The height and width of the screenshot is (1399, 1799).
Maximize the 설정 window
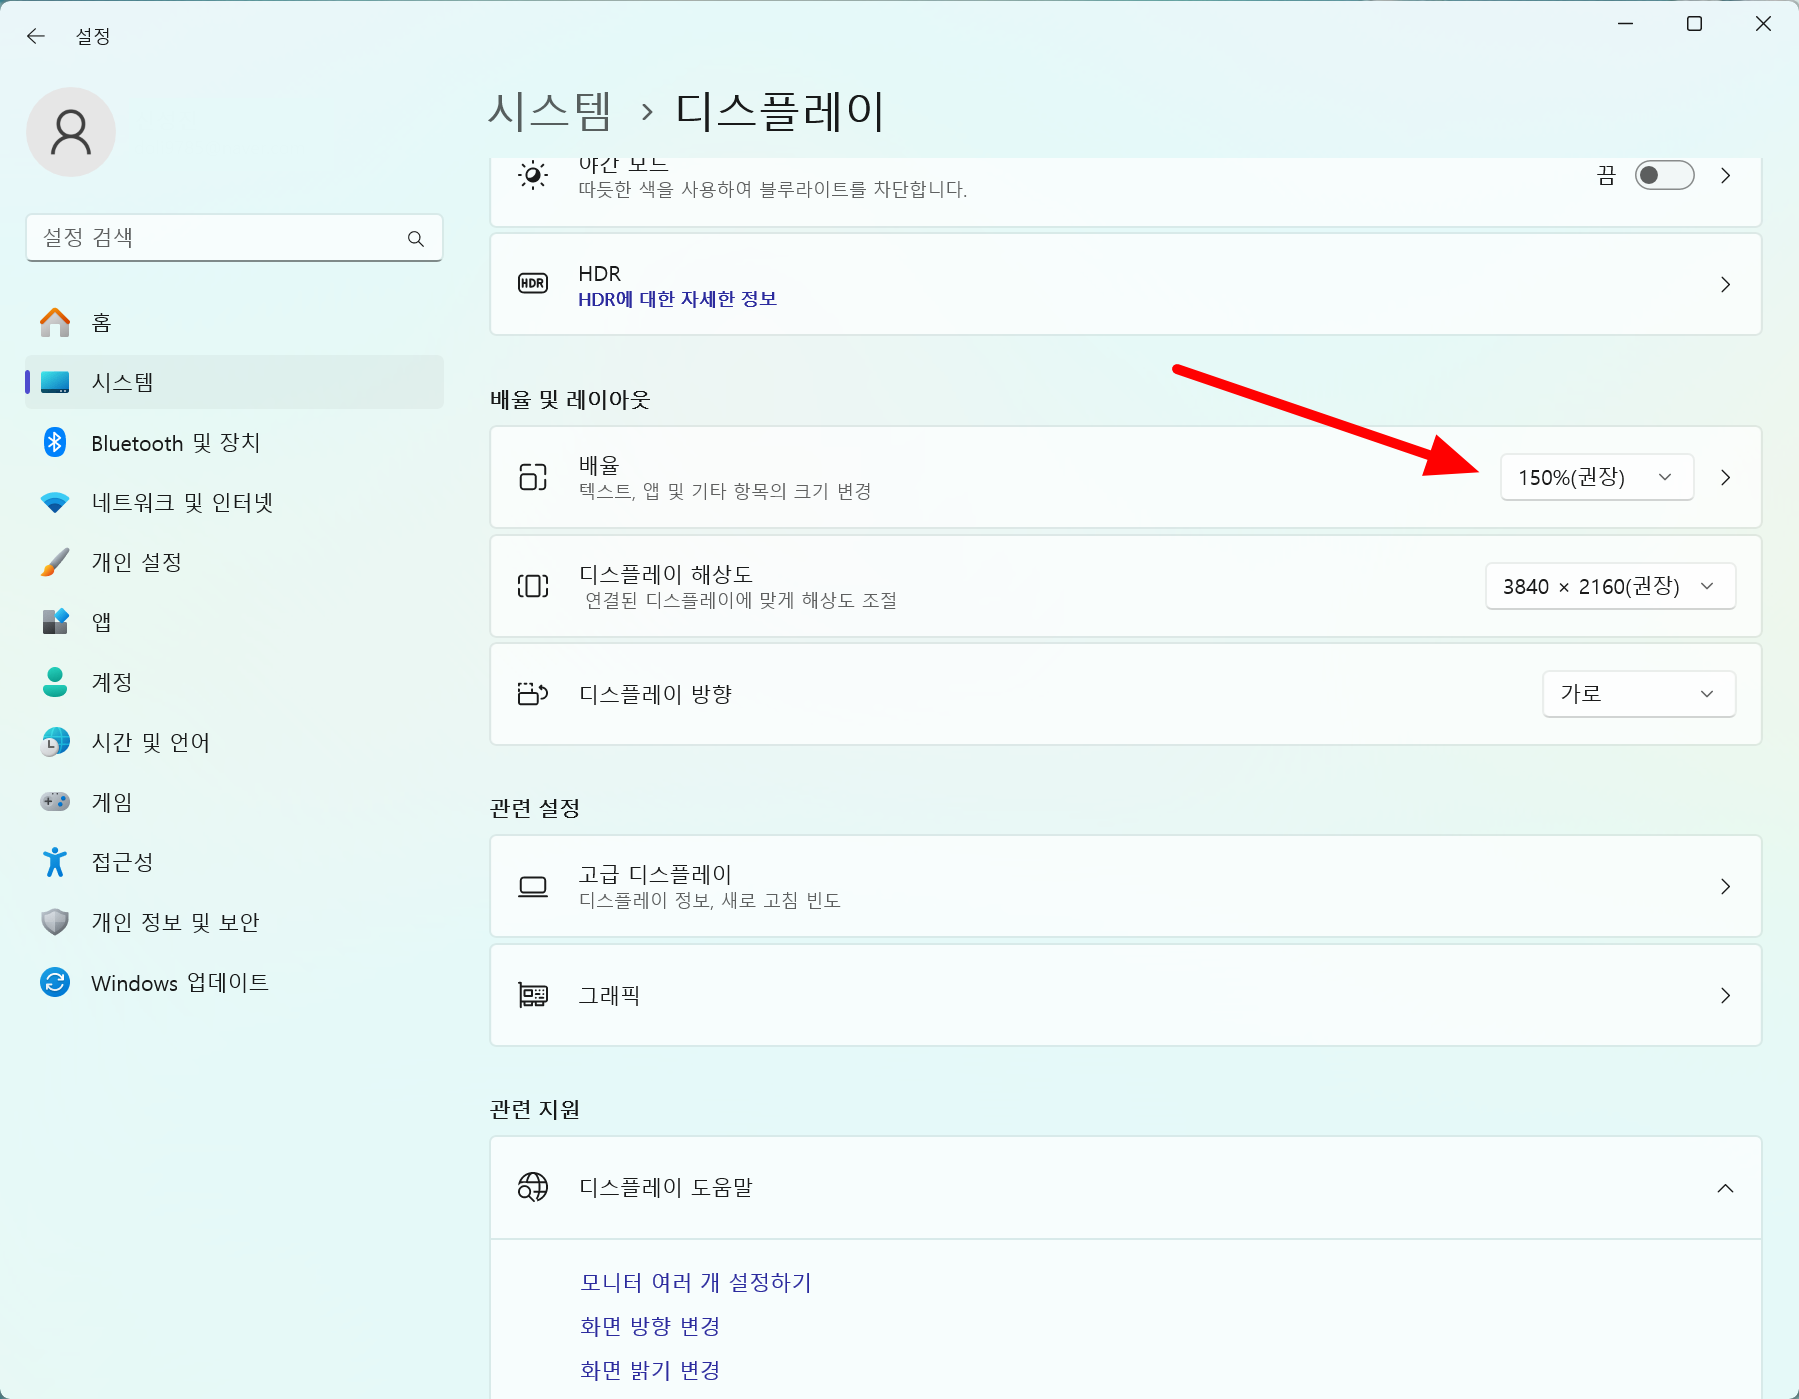tap(1694, 24)
